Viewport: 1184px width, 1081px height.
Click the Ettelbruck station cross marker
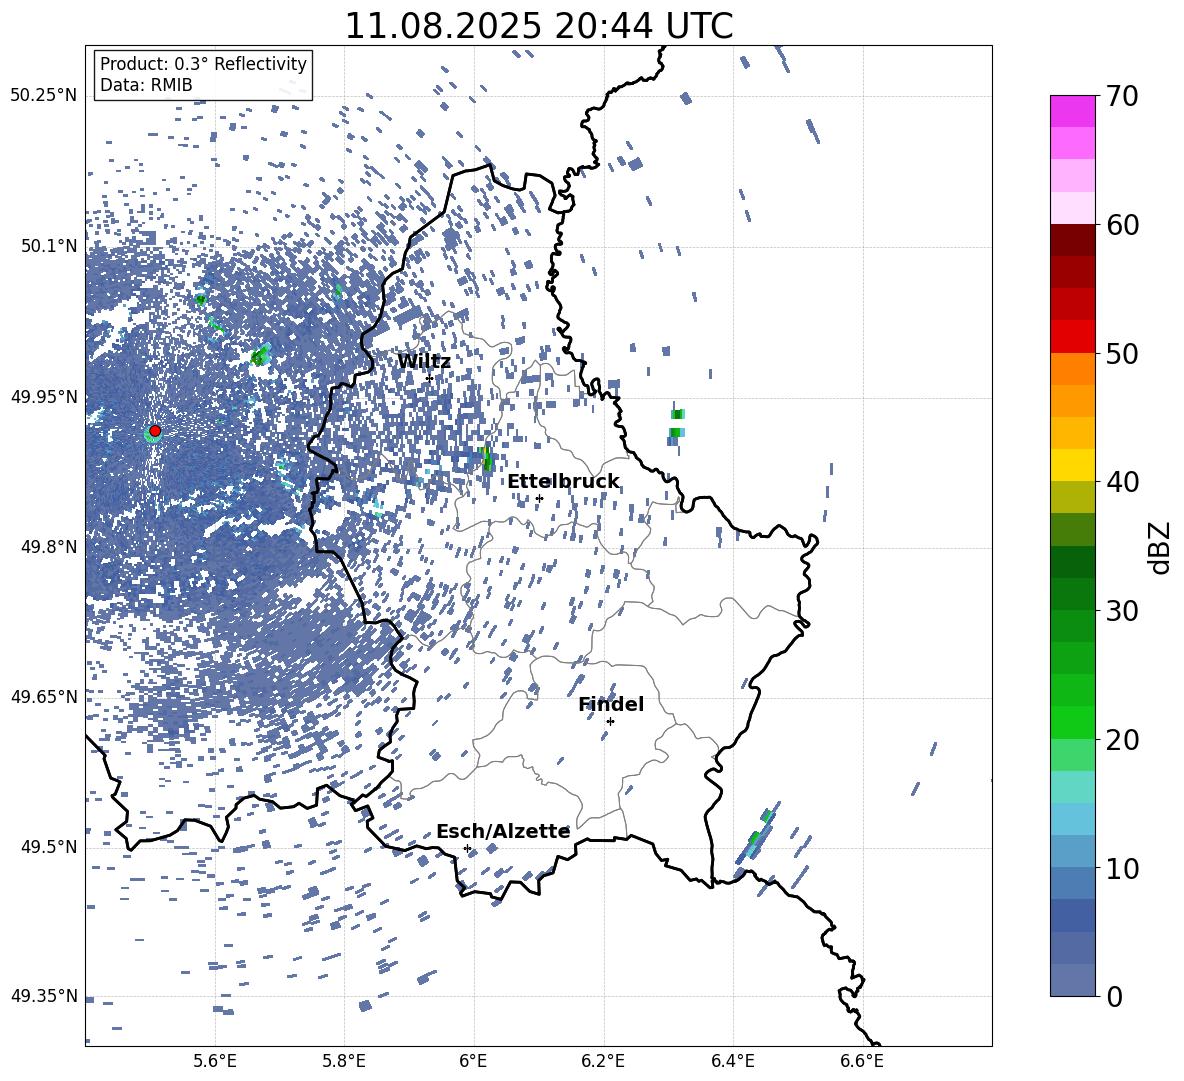pos(539,498)
